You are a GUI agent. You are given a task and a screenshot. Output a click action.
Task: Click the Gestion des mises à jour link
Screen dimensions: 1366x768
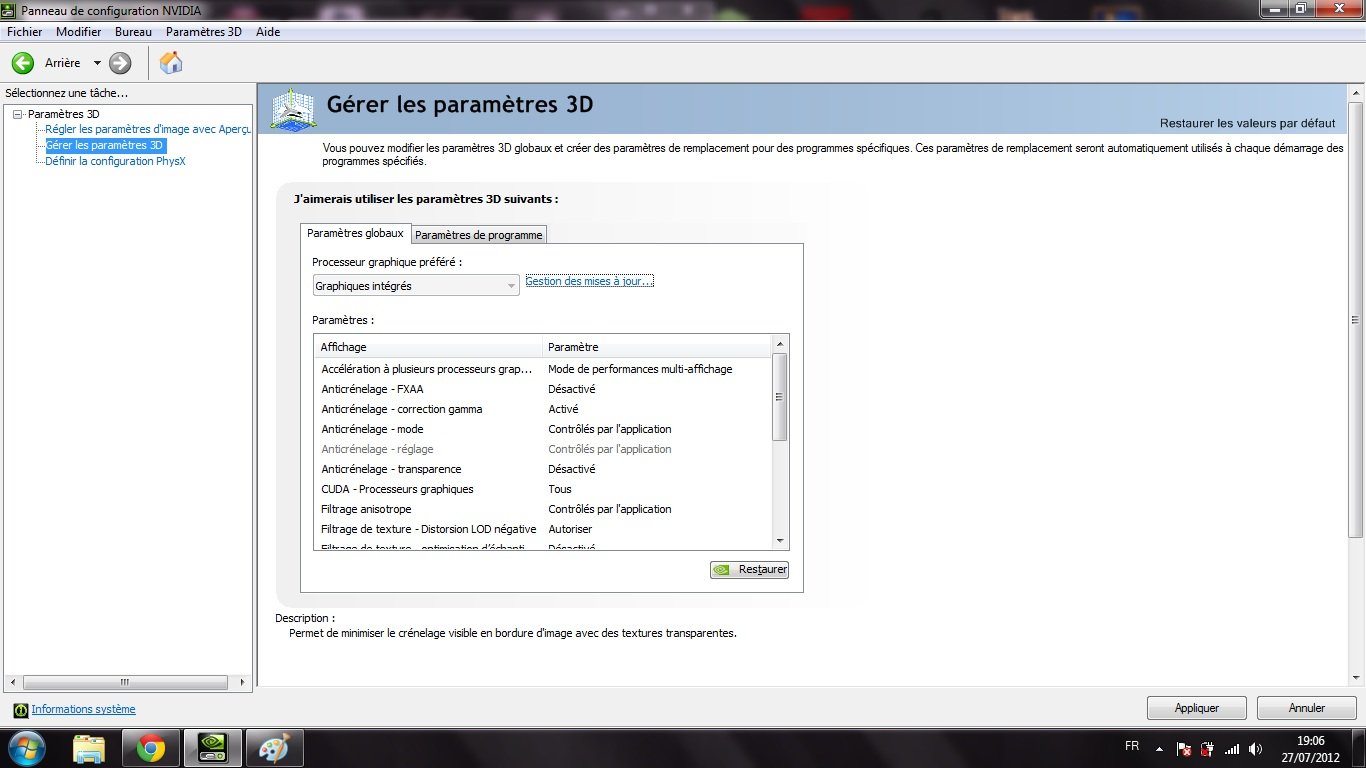(589, 281)
